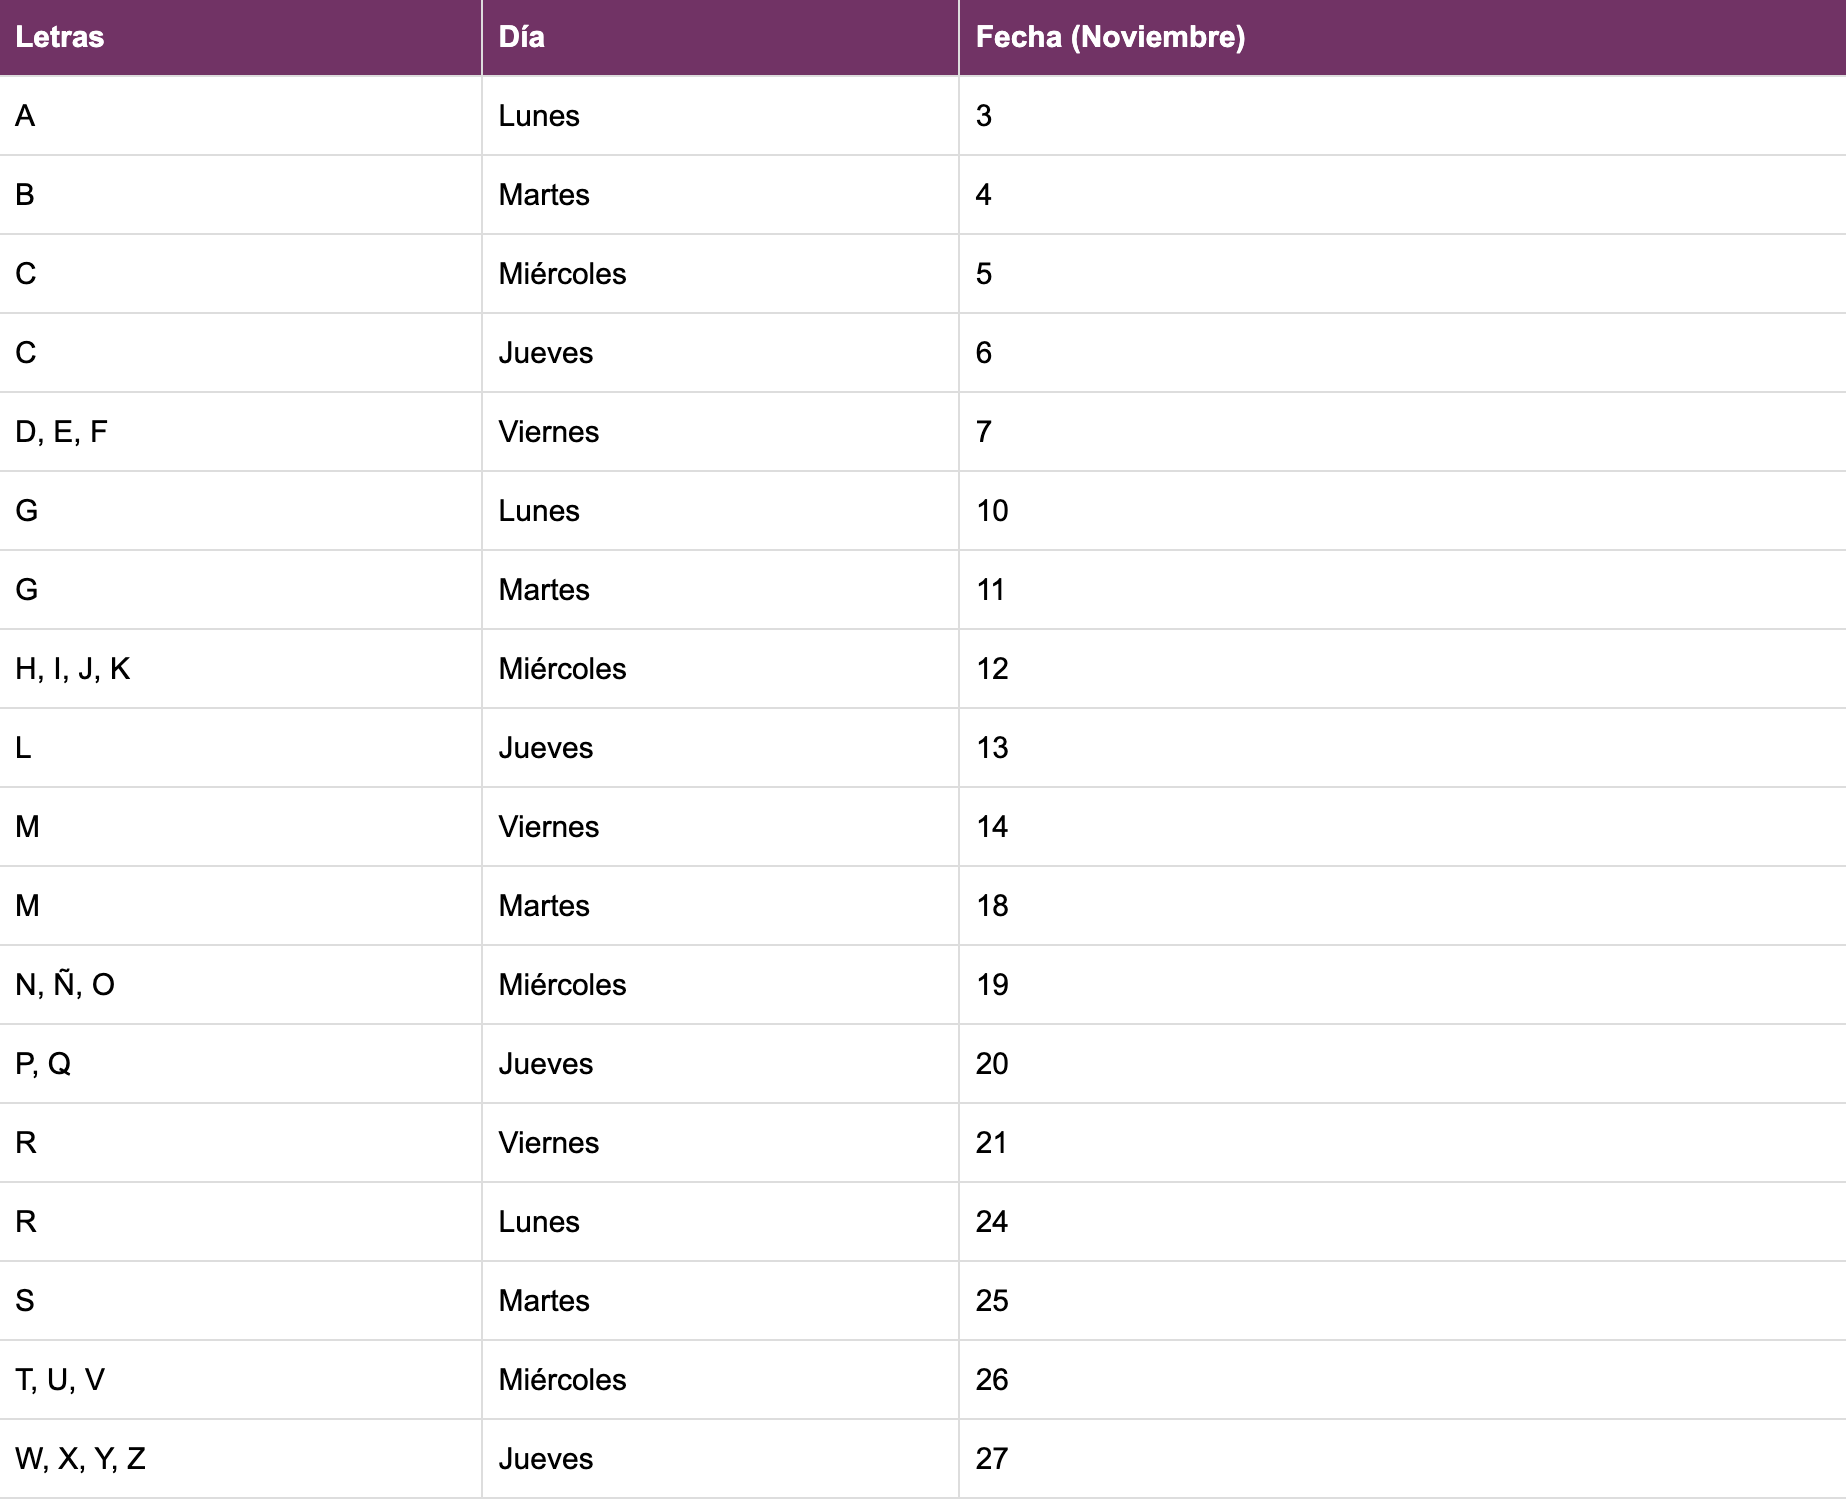Select Viernes in the row dated 14
The height and width of the screenshot is (1502, 1846).
(549, 827)
